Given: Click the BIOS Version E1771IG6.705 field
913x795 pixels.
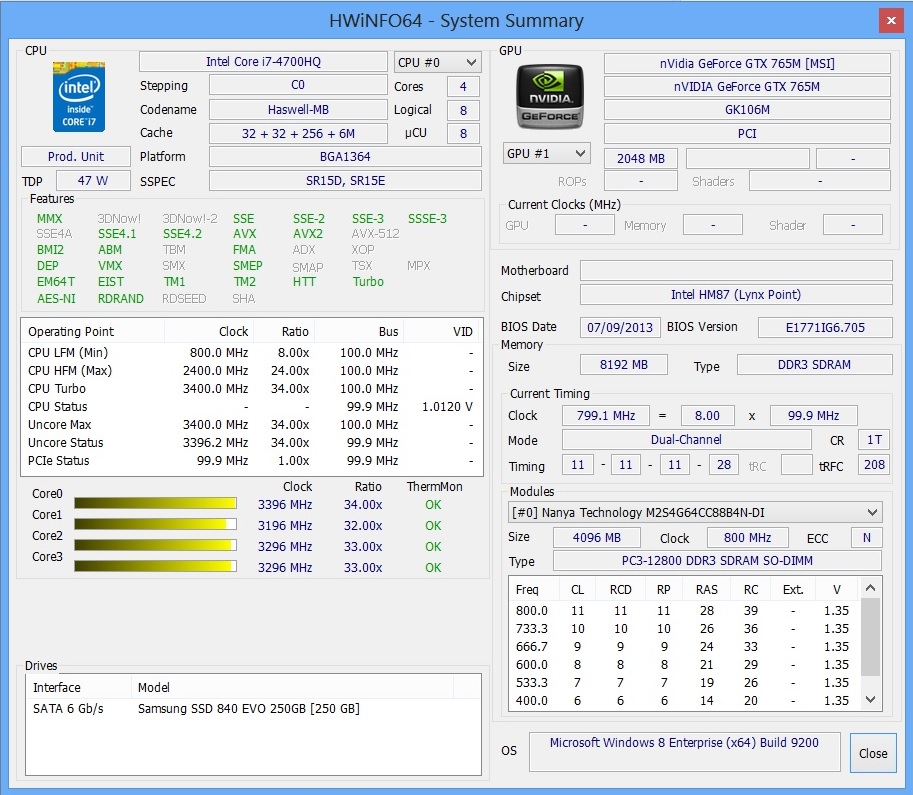Looking at the screenshot, I should pos(825,327).
